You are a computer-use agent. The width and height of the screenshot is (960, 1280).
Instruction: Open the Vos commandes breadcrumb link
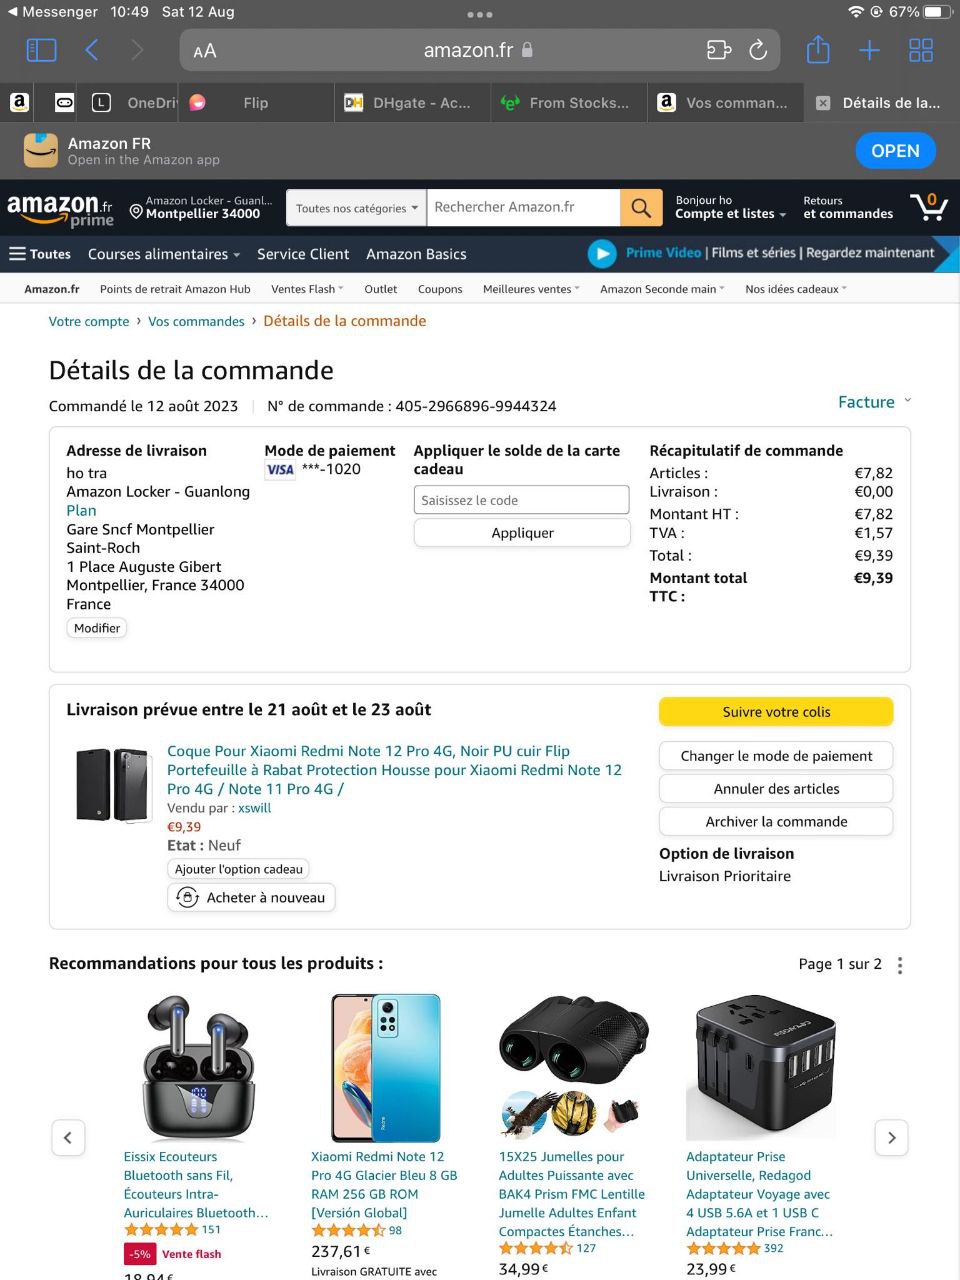click(x=196, y=321)
